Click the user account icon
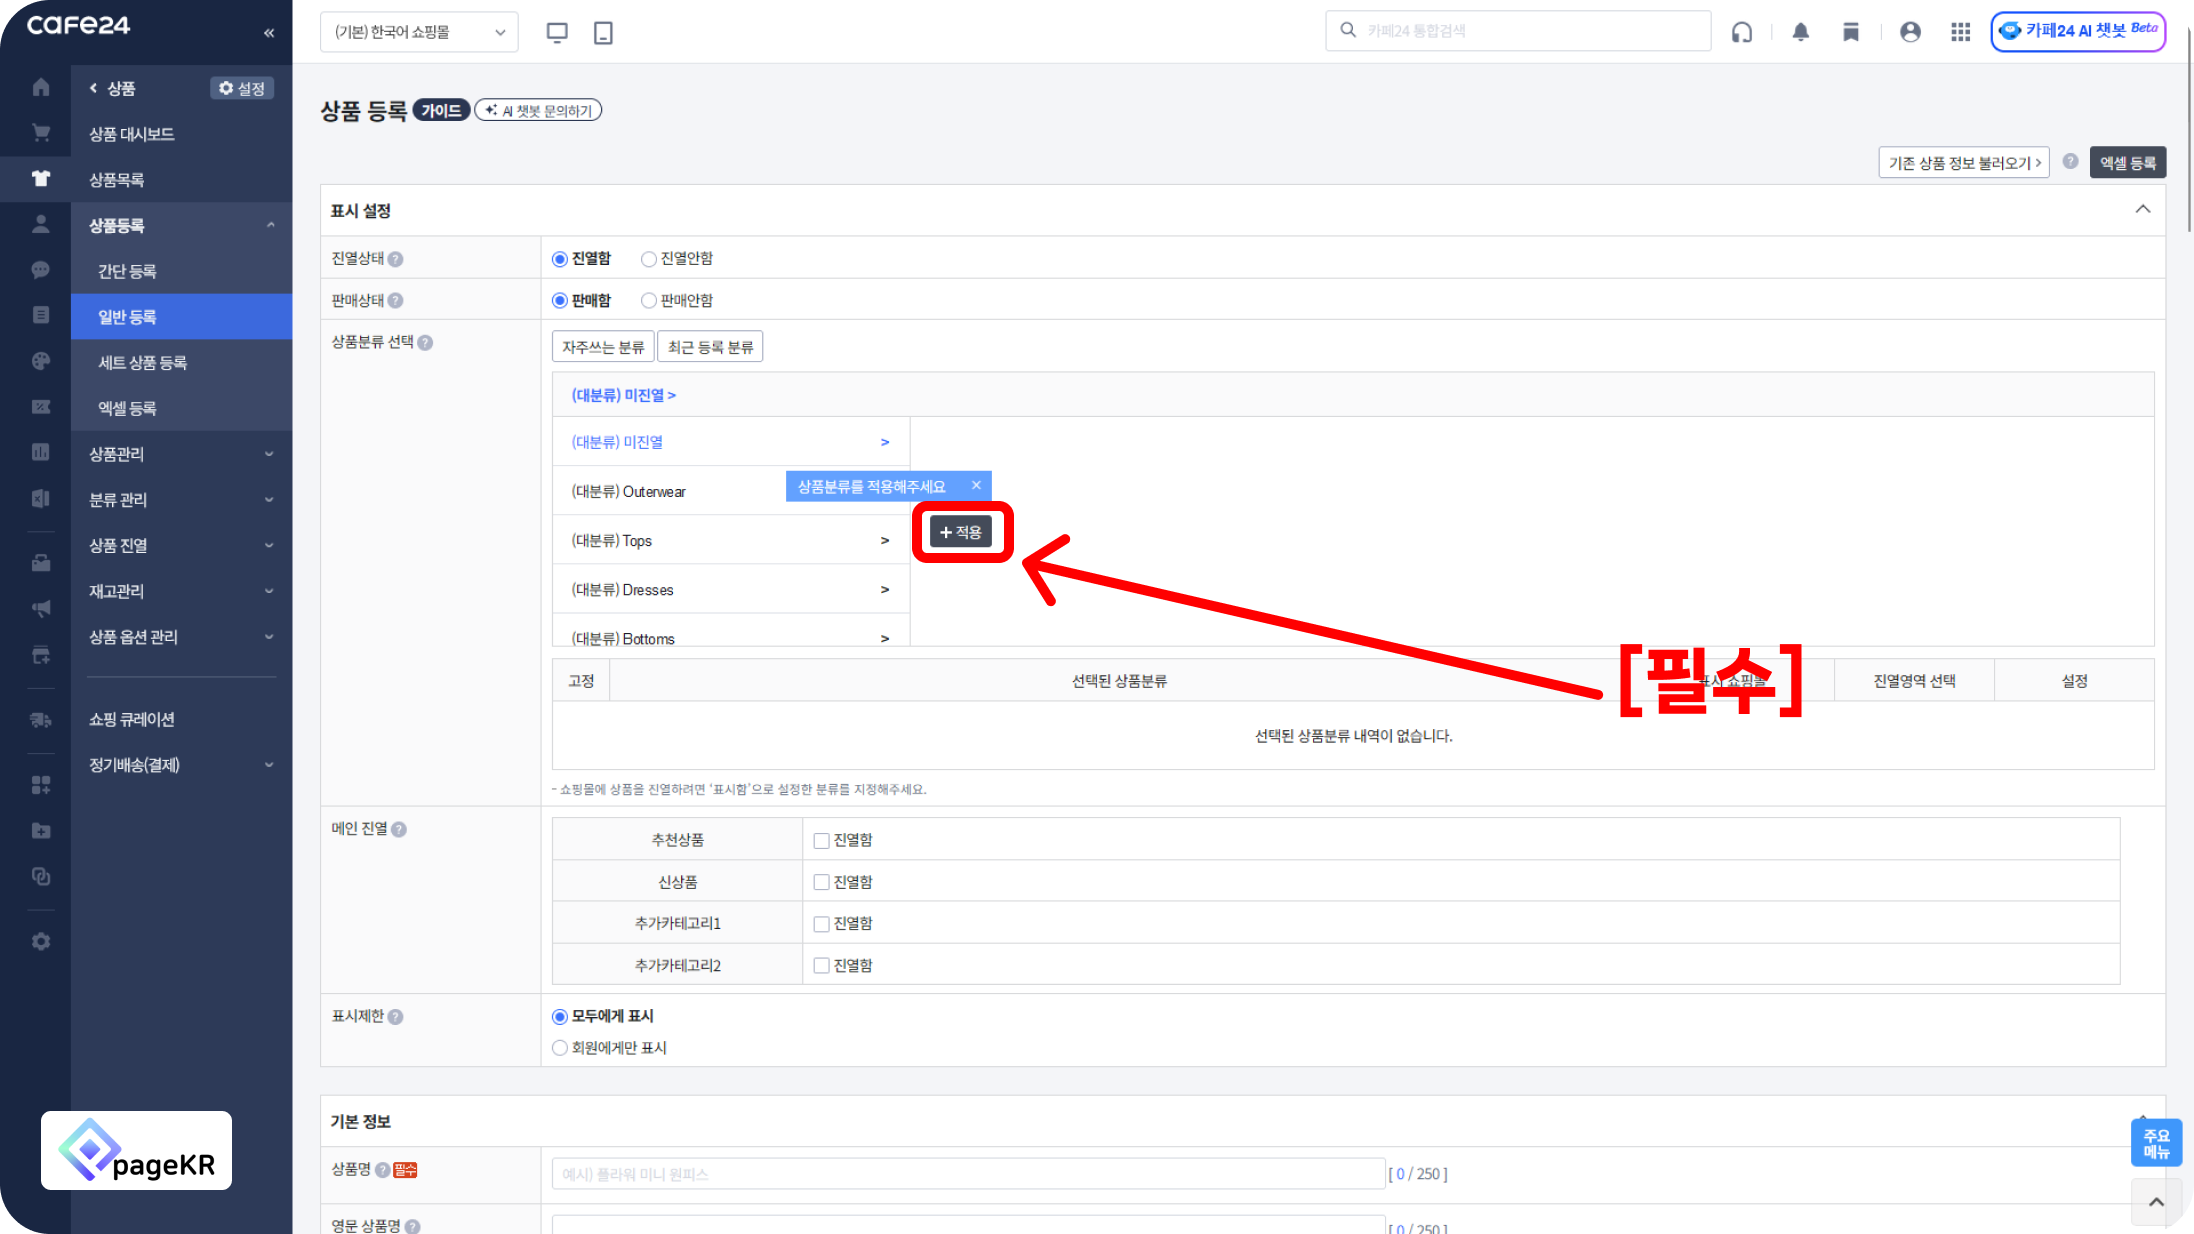 click(x=1909, y=32)
